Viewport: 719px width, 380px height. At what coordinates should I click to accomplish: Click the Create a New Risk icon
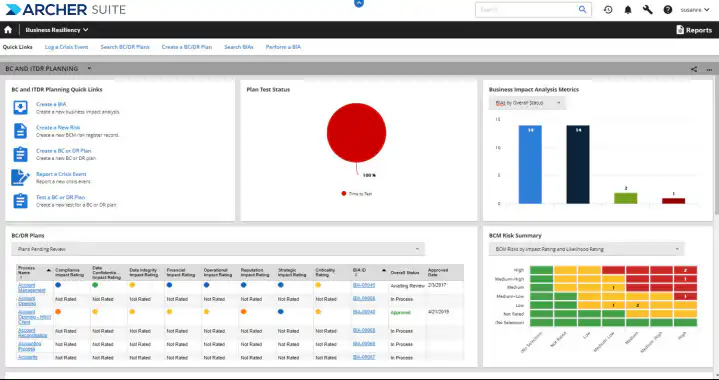(20, 131)
